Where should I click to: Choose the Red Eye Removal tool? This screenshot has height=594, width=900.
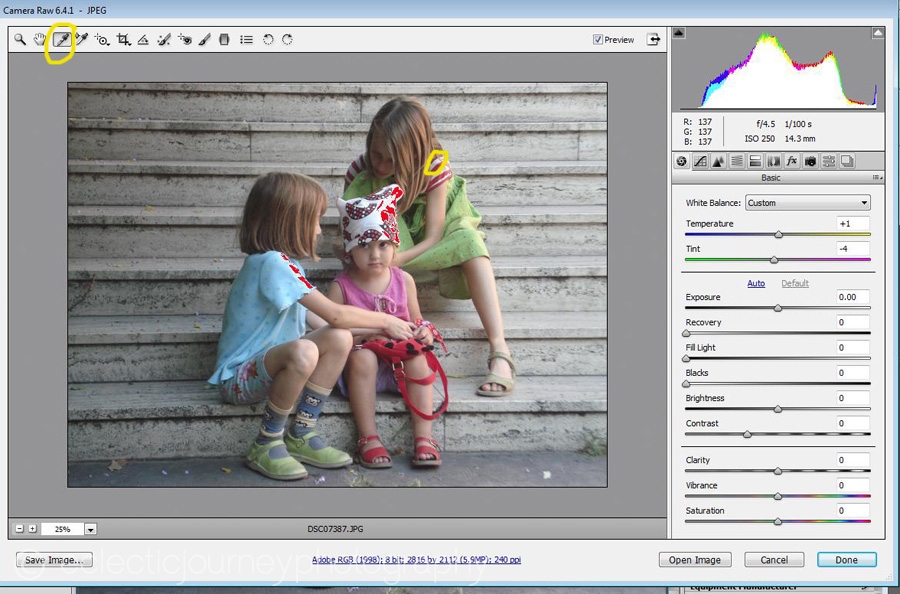click(x=186, y=40)
